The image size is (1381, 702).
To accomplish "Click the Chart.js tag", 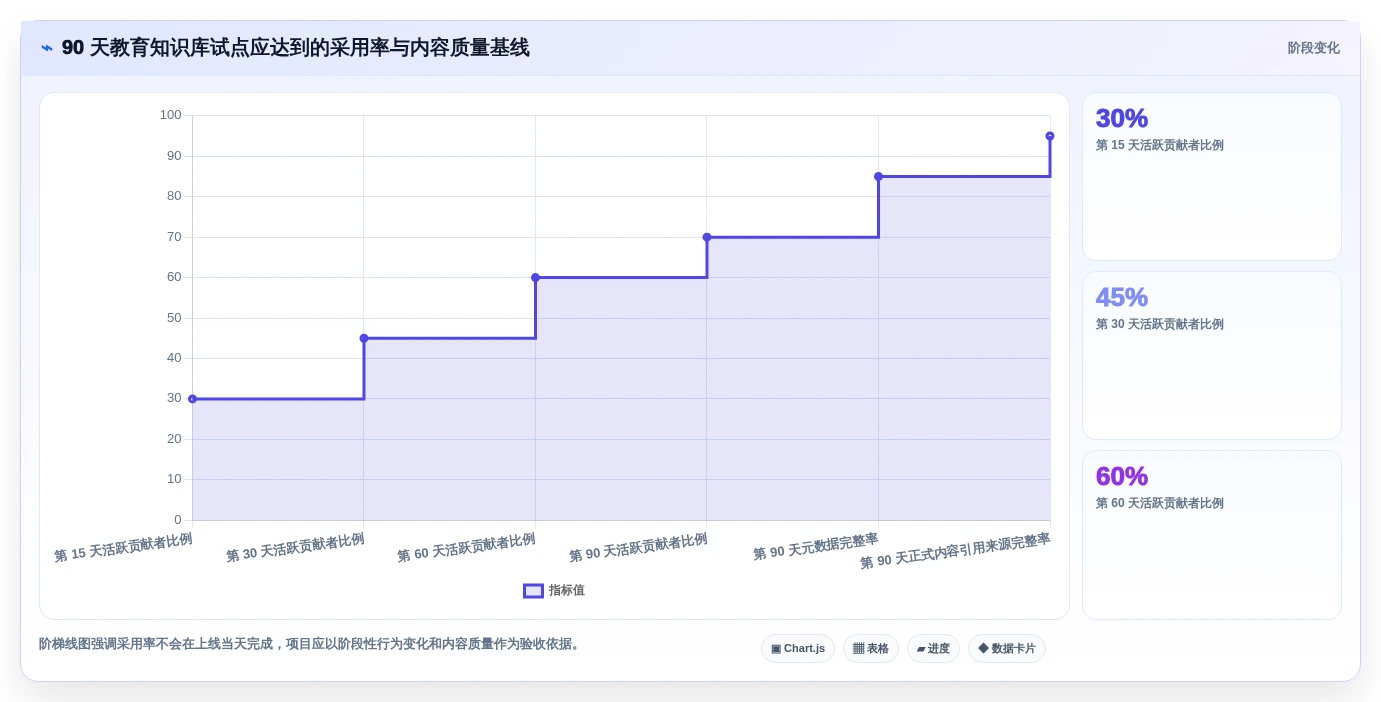I will click(x=798, y=649).
